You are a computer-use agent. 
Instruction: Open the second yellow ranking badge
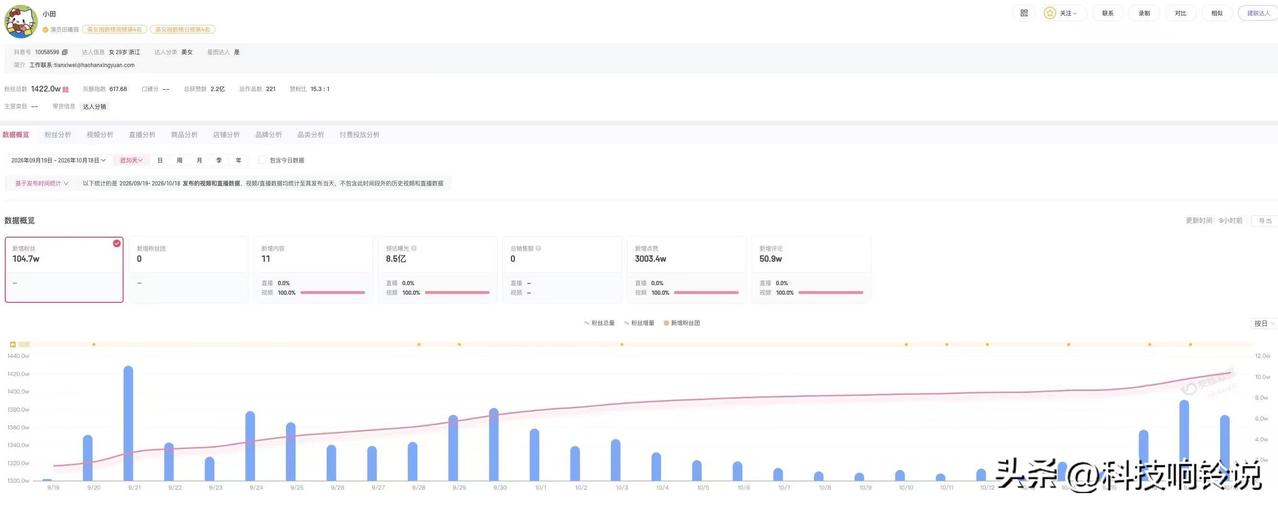(182, 30)
